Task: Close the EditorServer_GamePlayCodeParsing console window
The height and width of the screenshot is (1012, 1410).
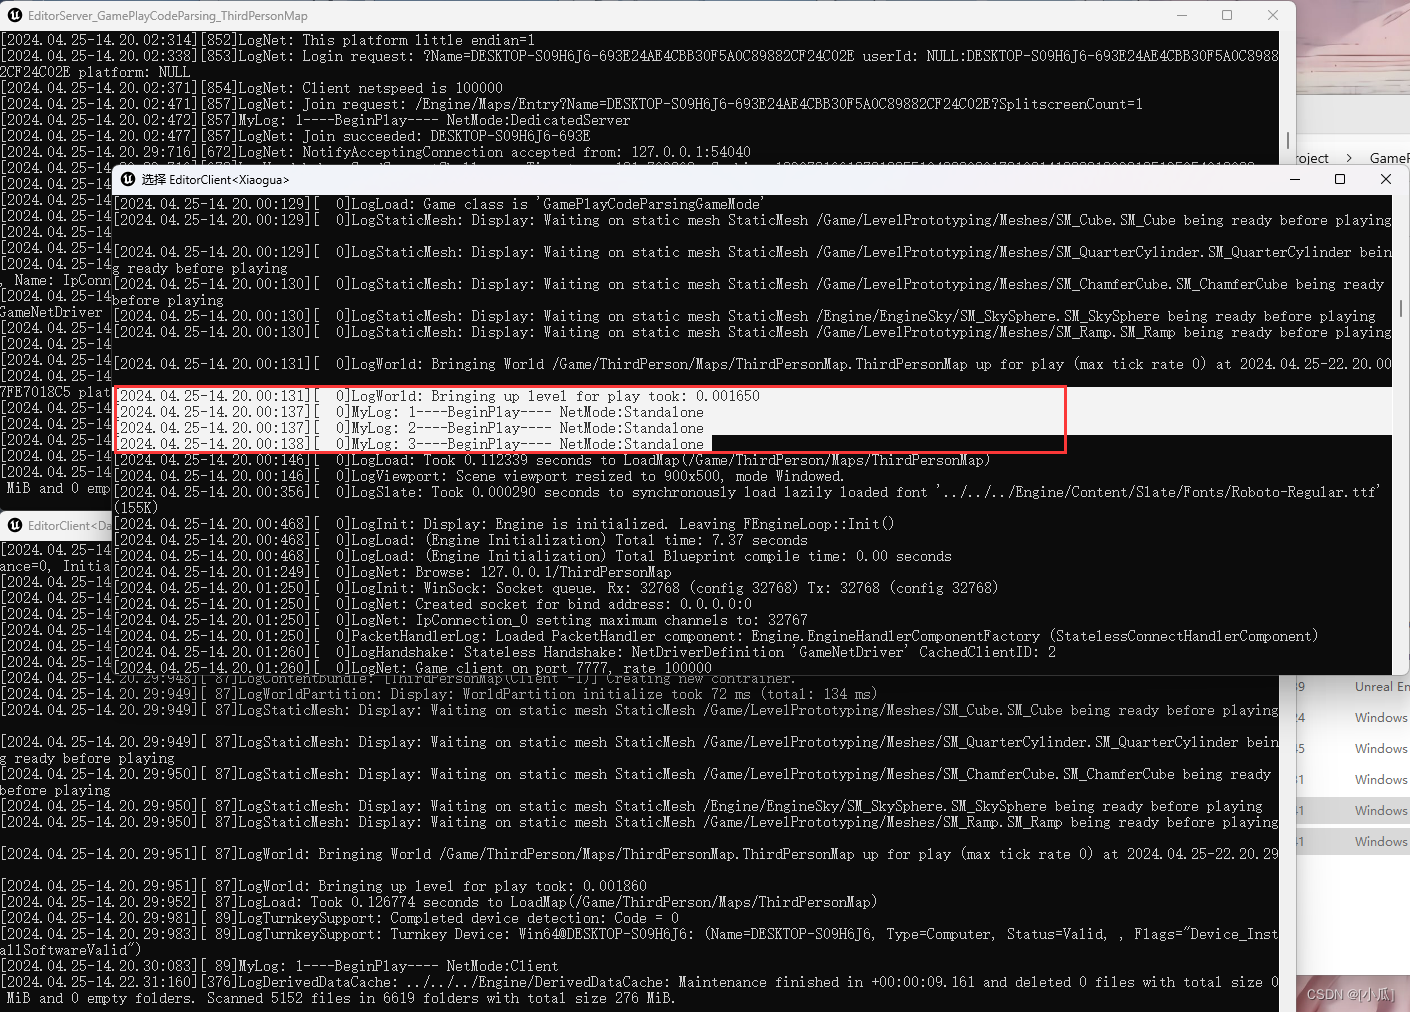Action: pos(1273,15)
